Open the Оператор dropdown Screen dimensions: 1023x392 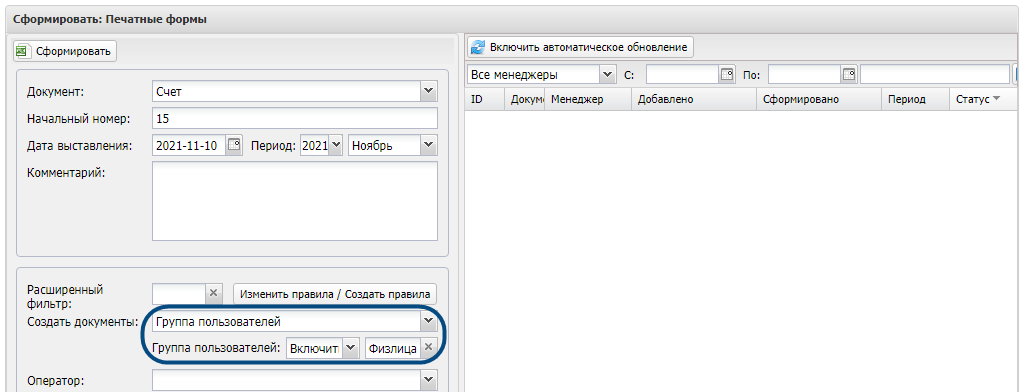point(428,380)
